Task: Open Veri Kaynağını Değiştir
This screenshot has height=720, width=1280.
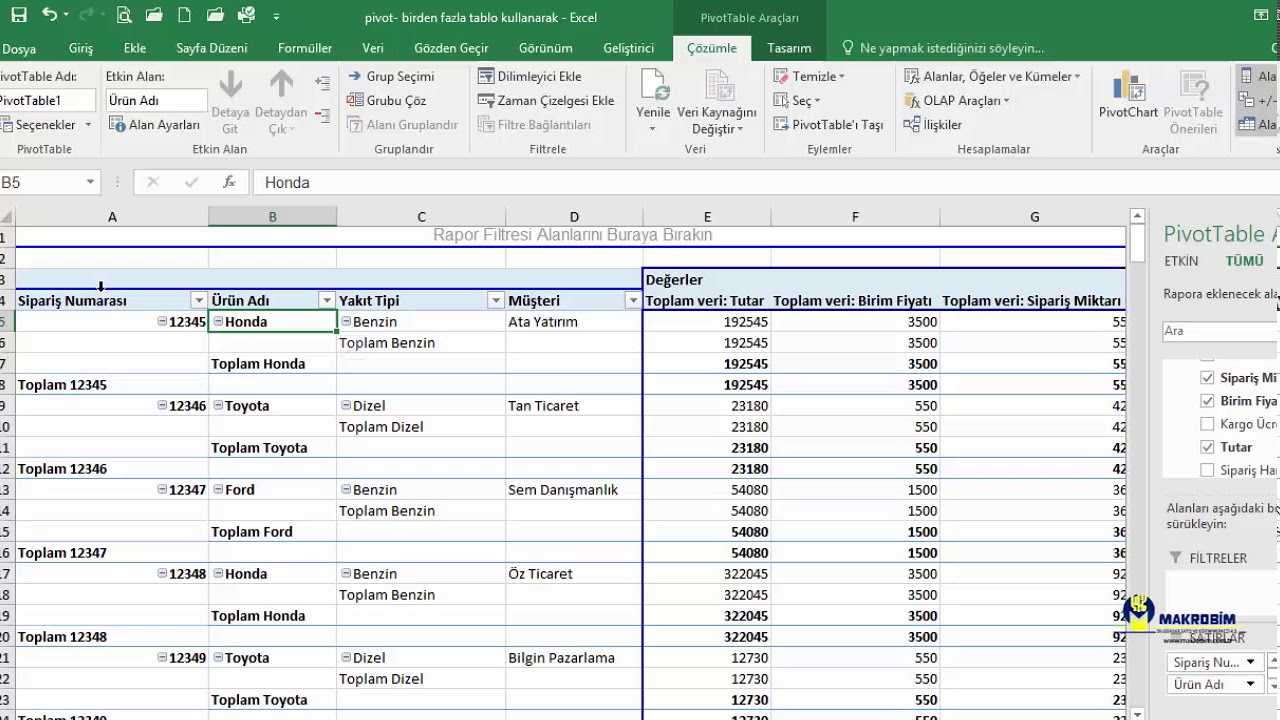Action: [717, 103]
